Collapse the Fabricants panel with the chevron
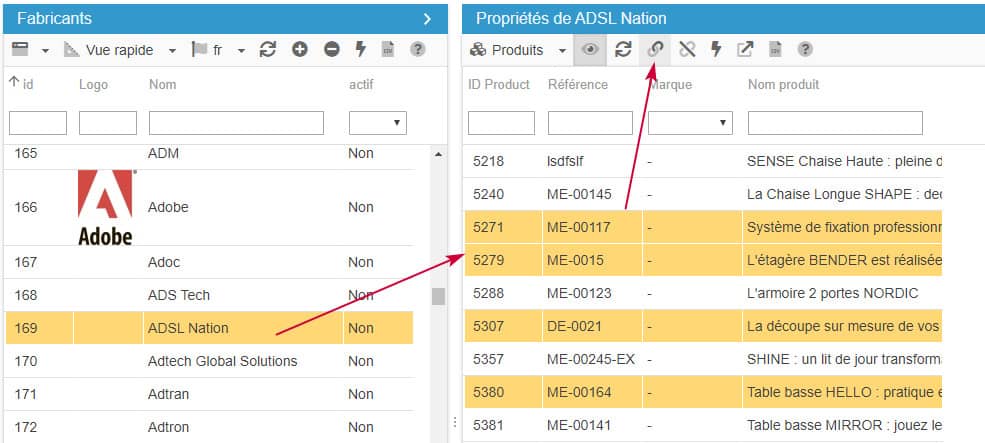The width and height of the screenshot is (985, 443). click(x=427, y=18)
